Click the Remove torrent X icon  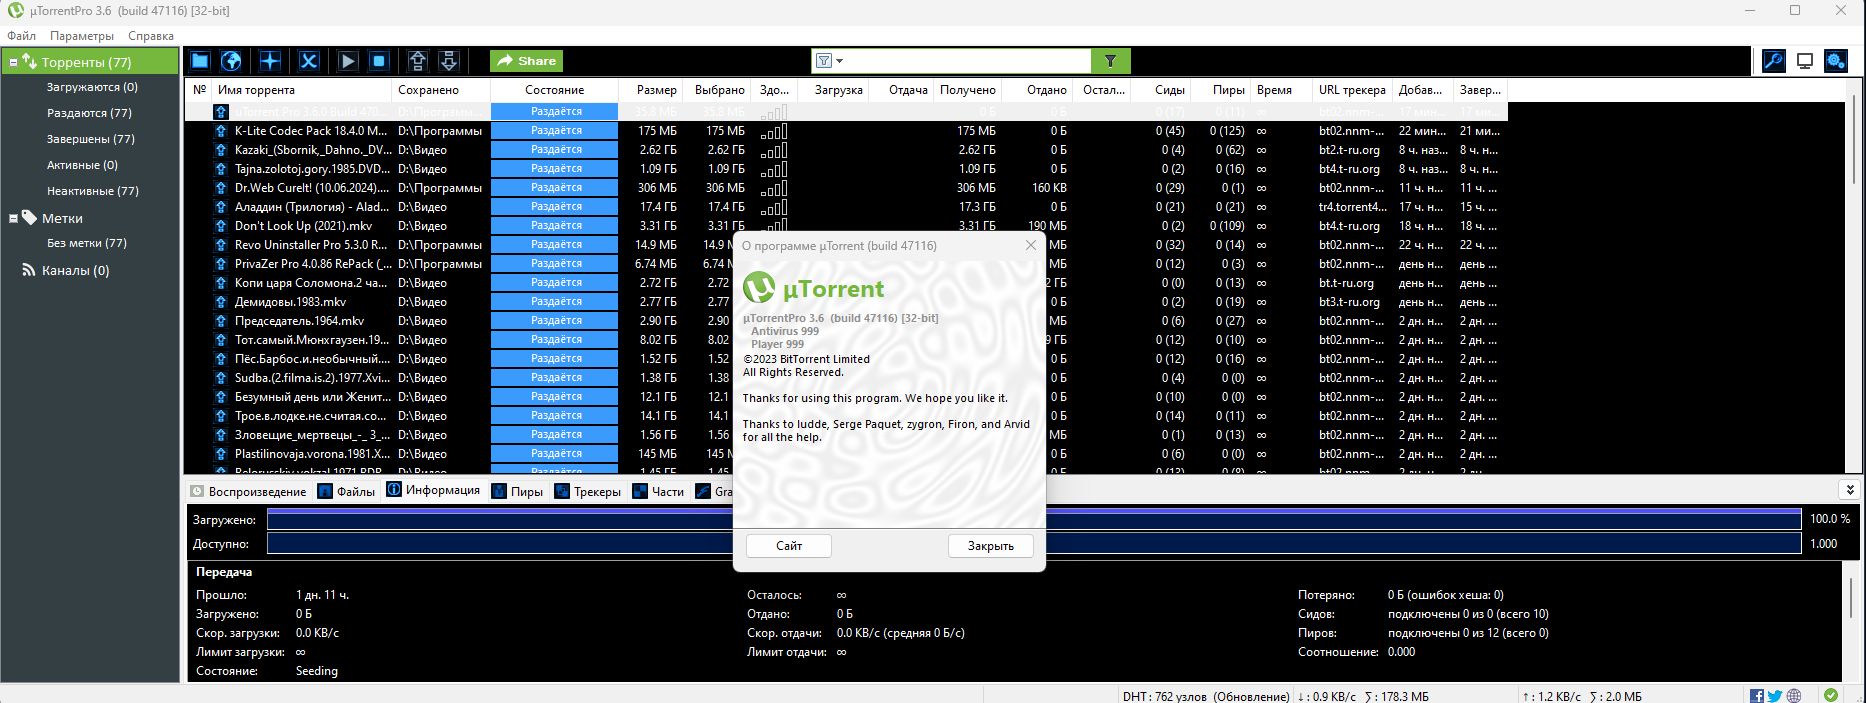pos(309,61)
